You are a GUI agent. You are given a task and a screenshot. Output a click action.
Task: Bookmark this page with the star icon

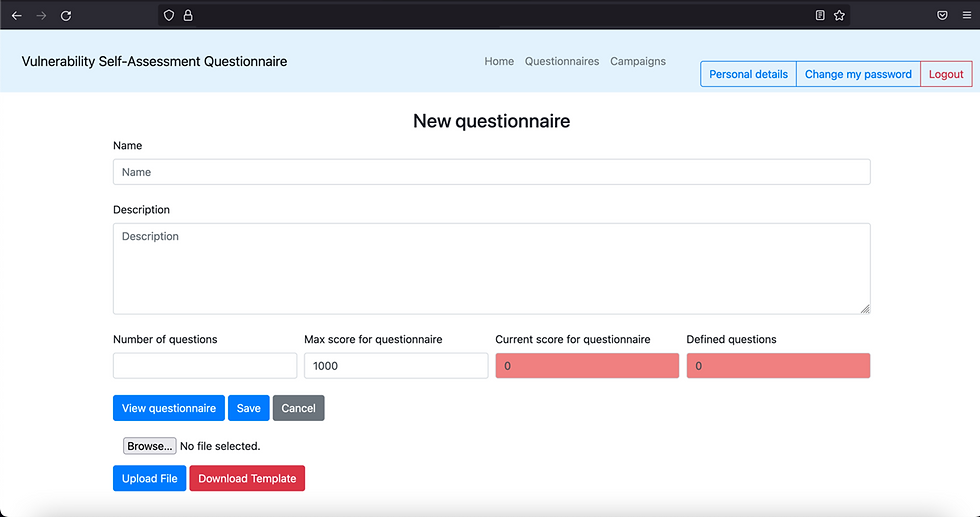pos(839,16)
